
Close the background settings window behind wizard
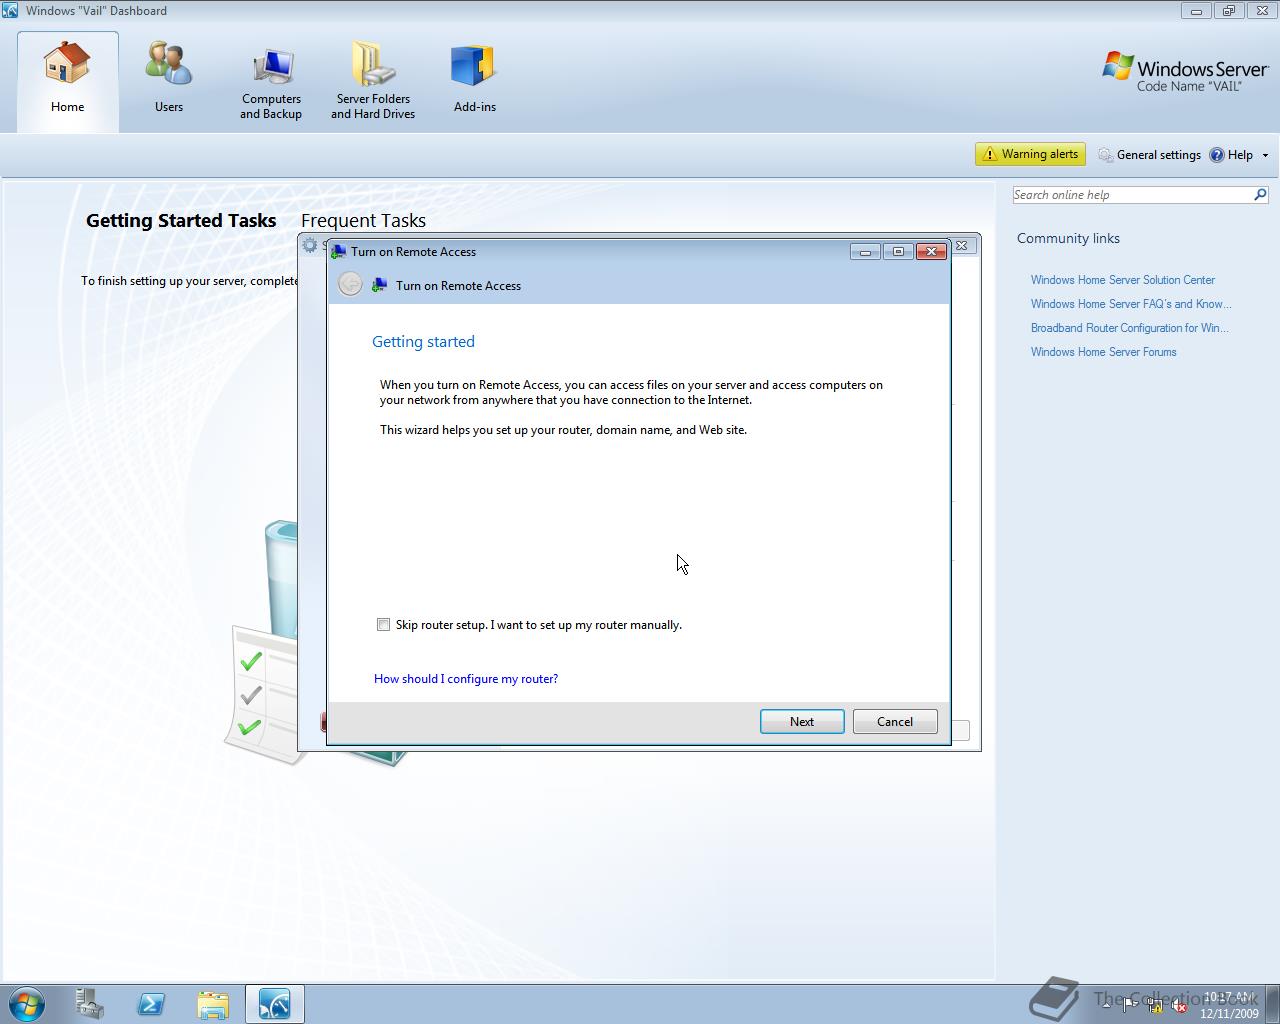tap(962, 245)
